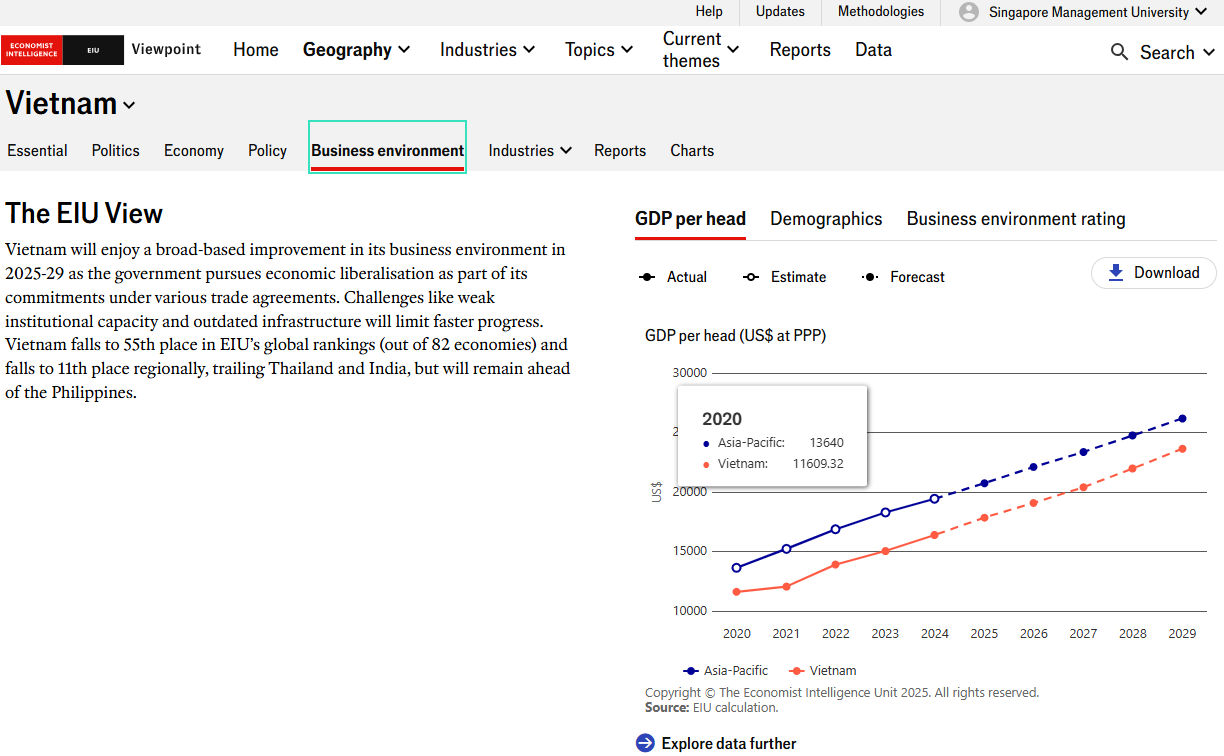Viewport: 1224px width, 756px height.
Task: Click the Explore data further arrow icon
Action: coord(645,743)
